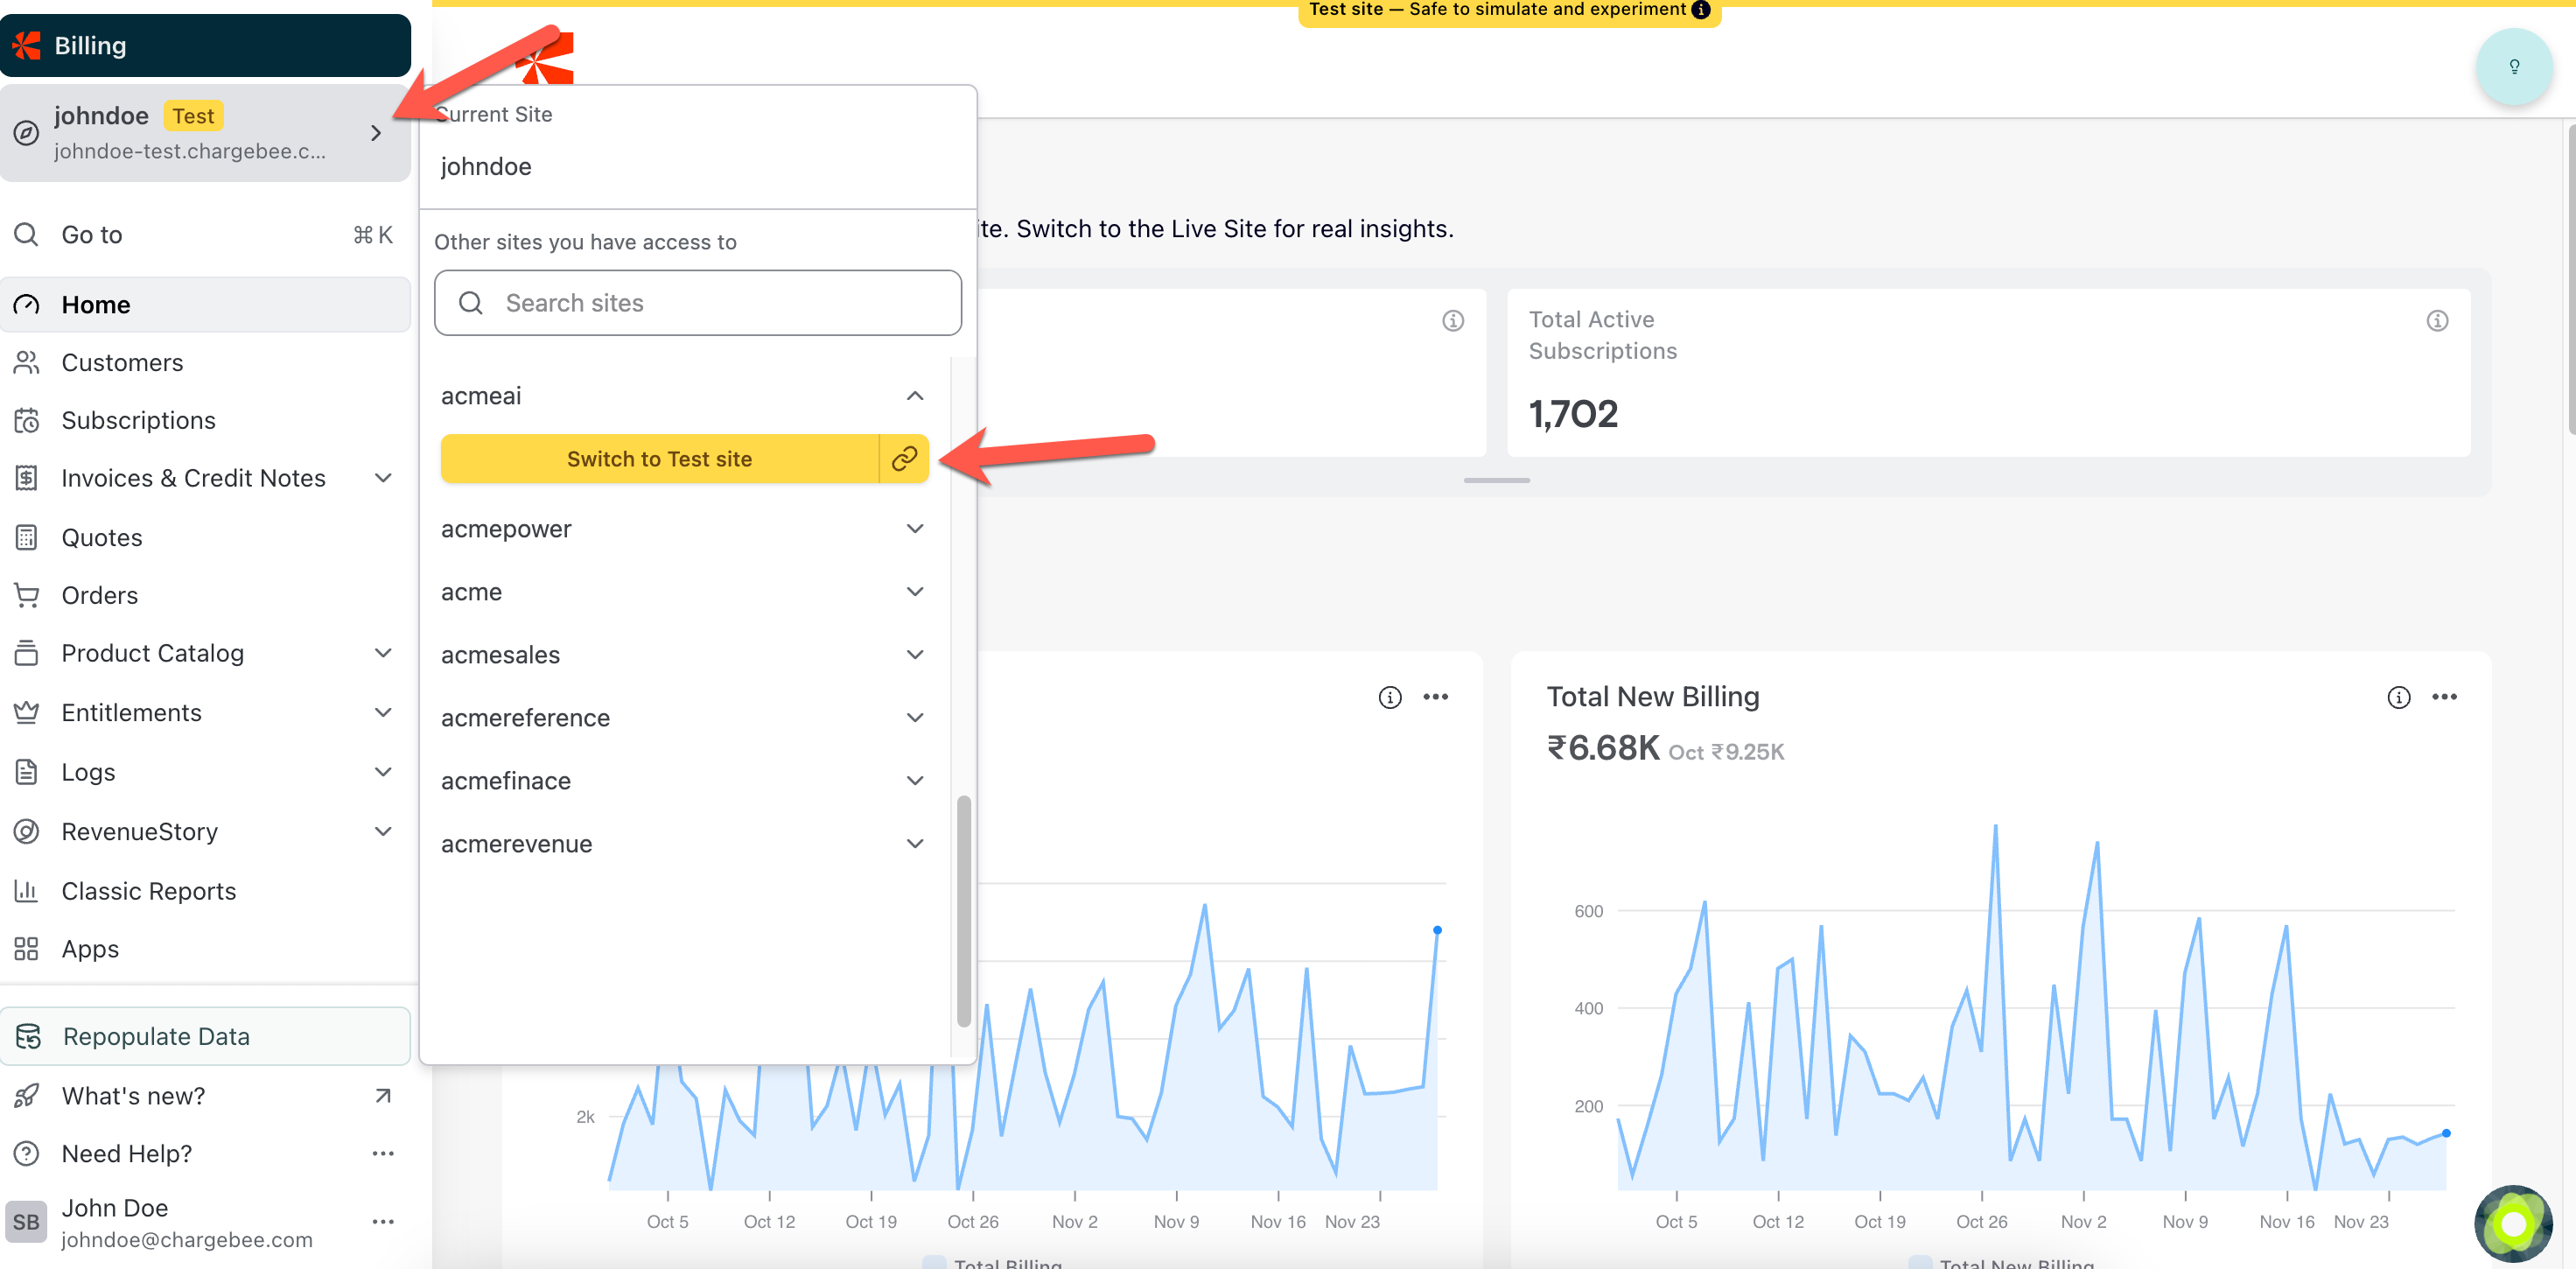Open Customers in the sidebar
Image resolution: width=2576 pixels, height=1269 pixels.
[x=122, y=362]
